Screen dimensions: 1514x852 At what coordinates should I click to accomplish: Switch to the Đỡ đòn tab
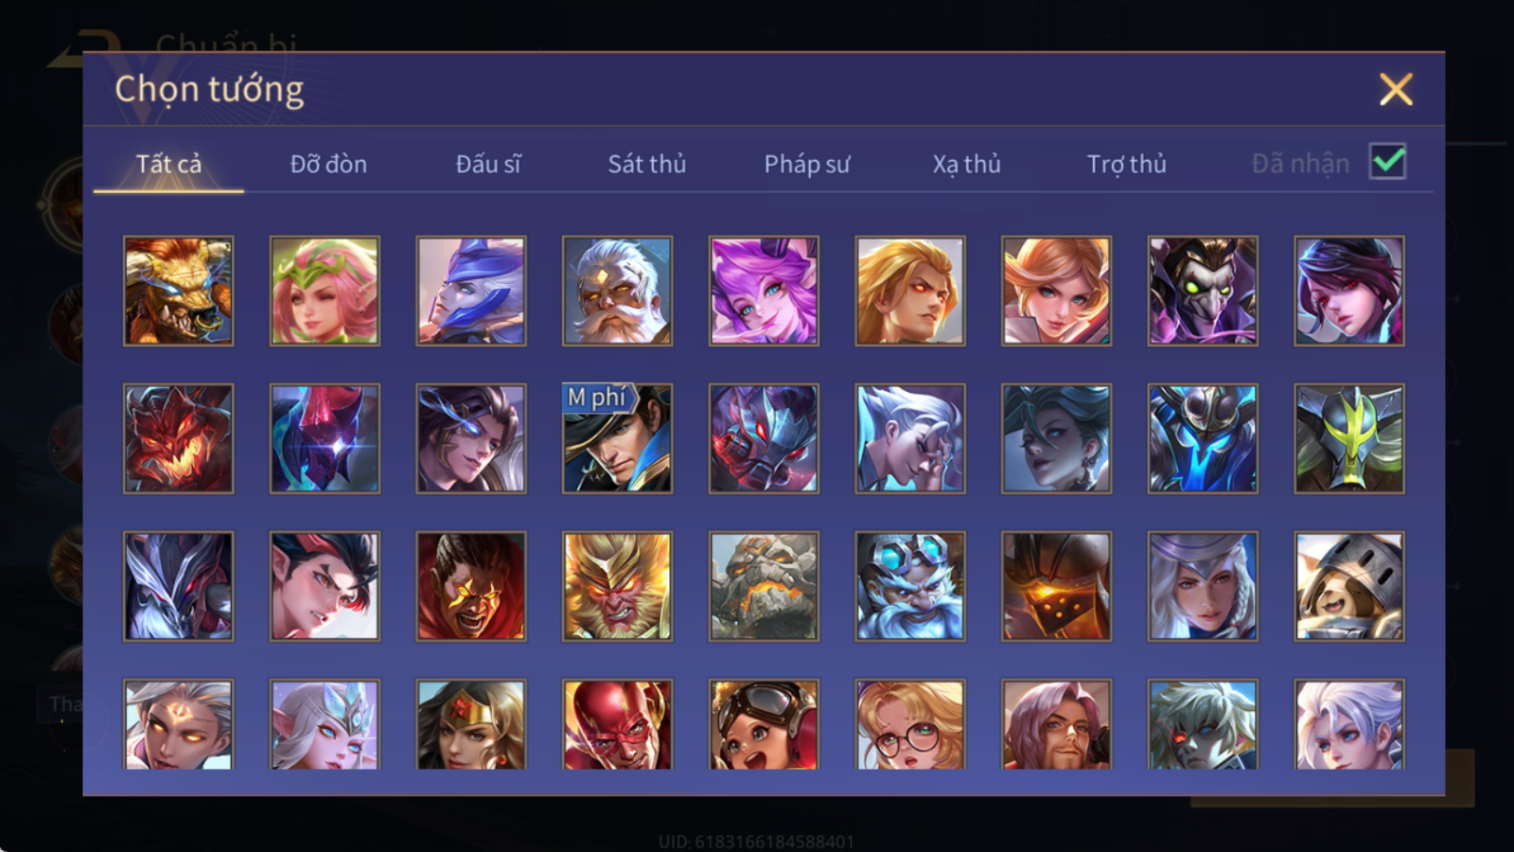click(329, 164)
